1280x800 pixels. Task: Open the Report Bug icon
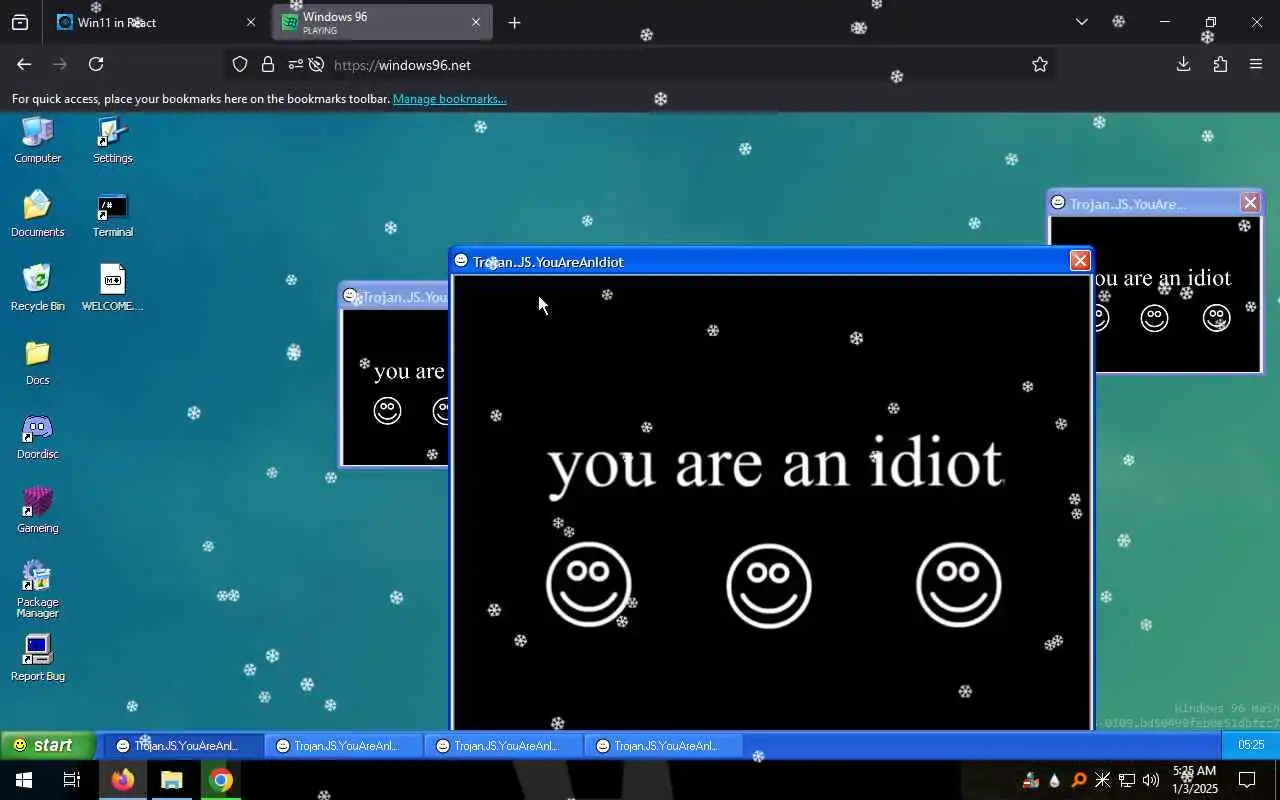tap(37, 657)
